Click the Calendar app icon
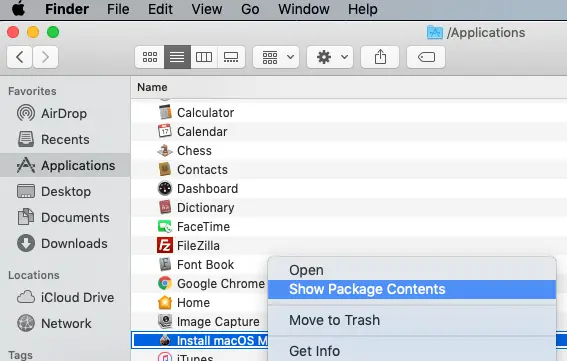The image size is (567, 361). click(x=165, y=131)
